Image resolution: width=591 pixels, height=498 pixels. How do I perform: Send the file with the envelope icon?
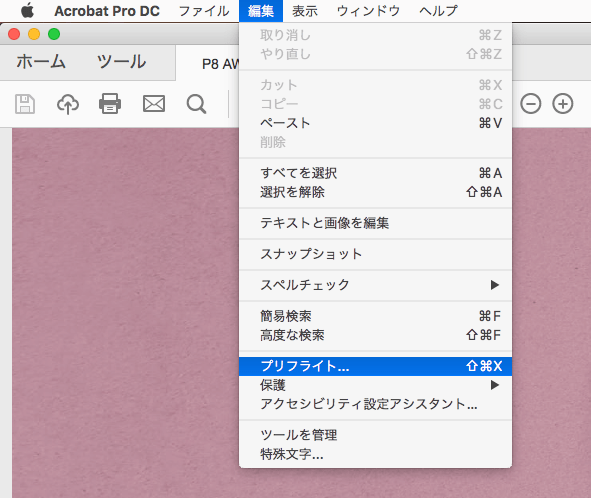click(x=154, y=104)
